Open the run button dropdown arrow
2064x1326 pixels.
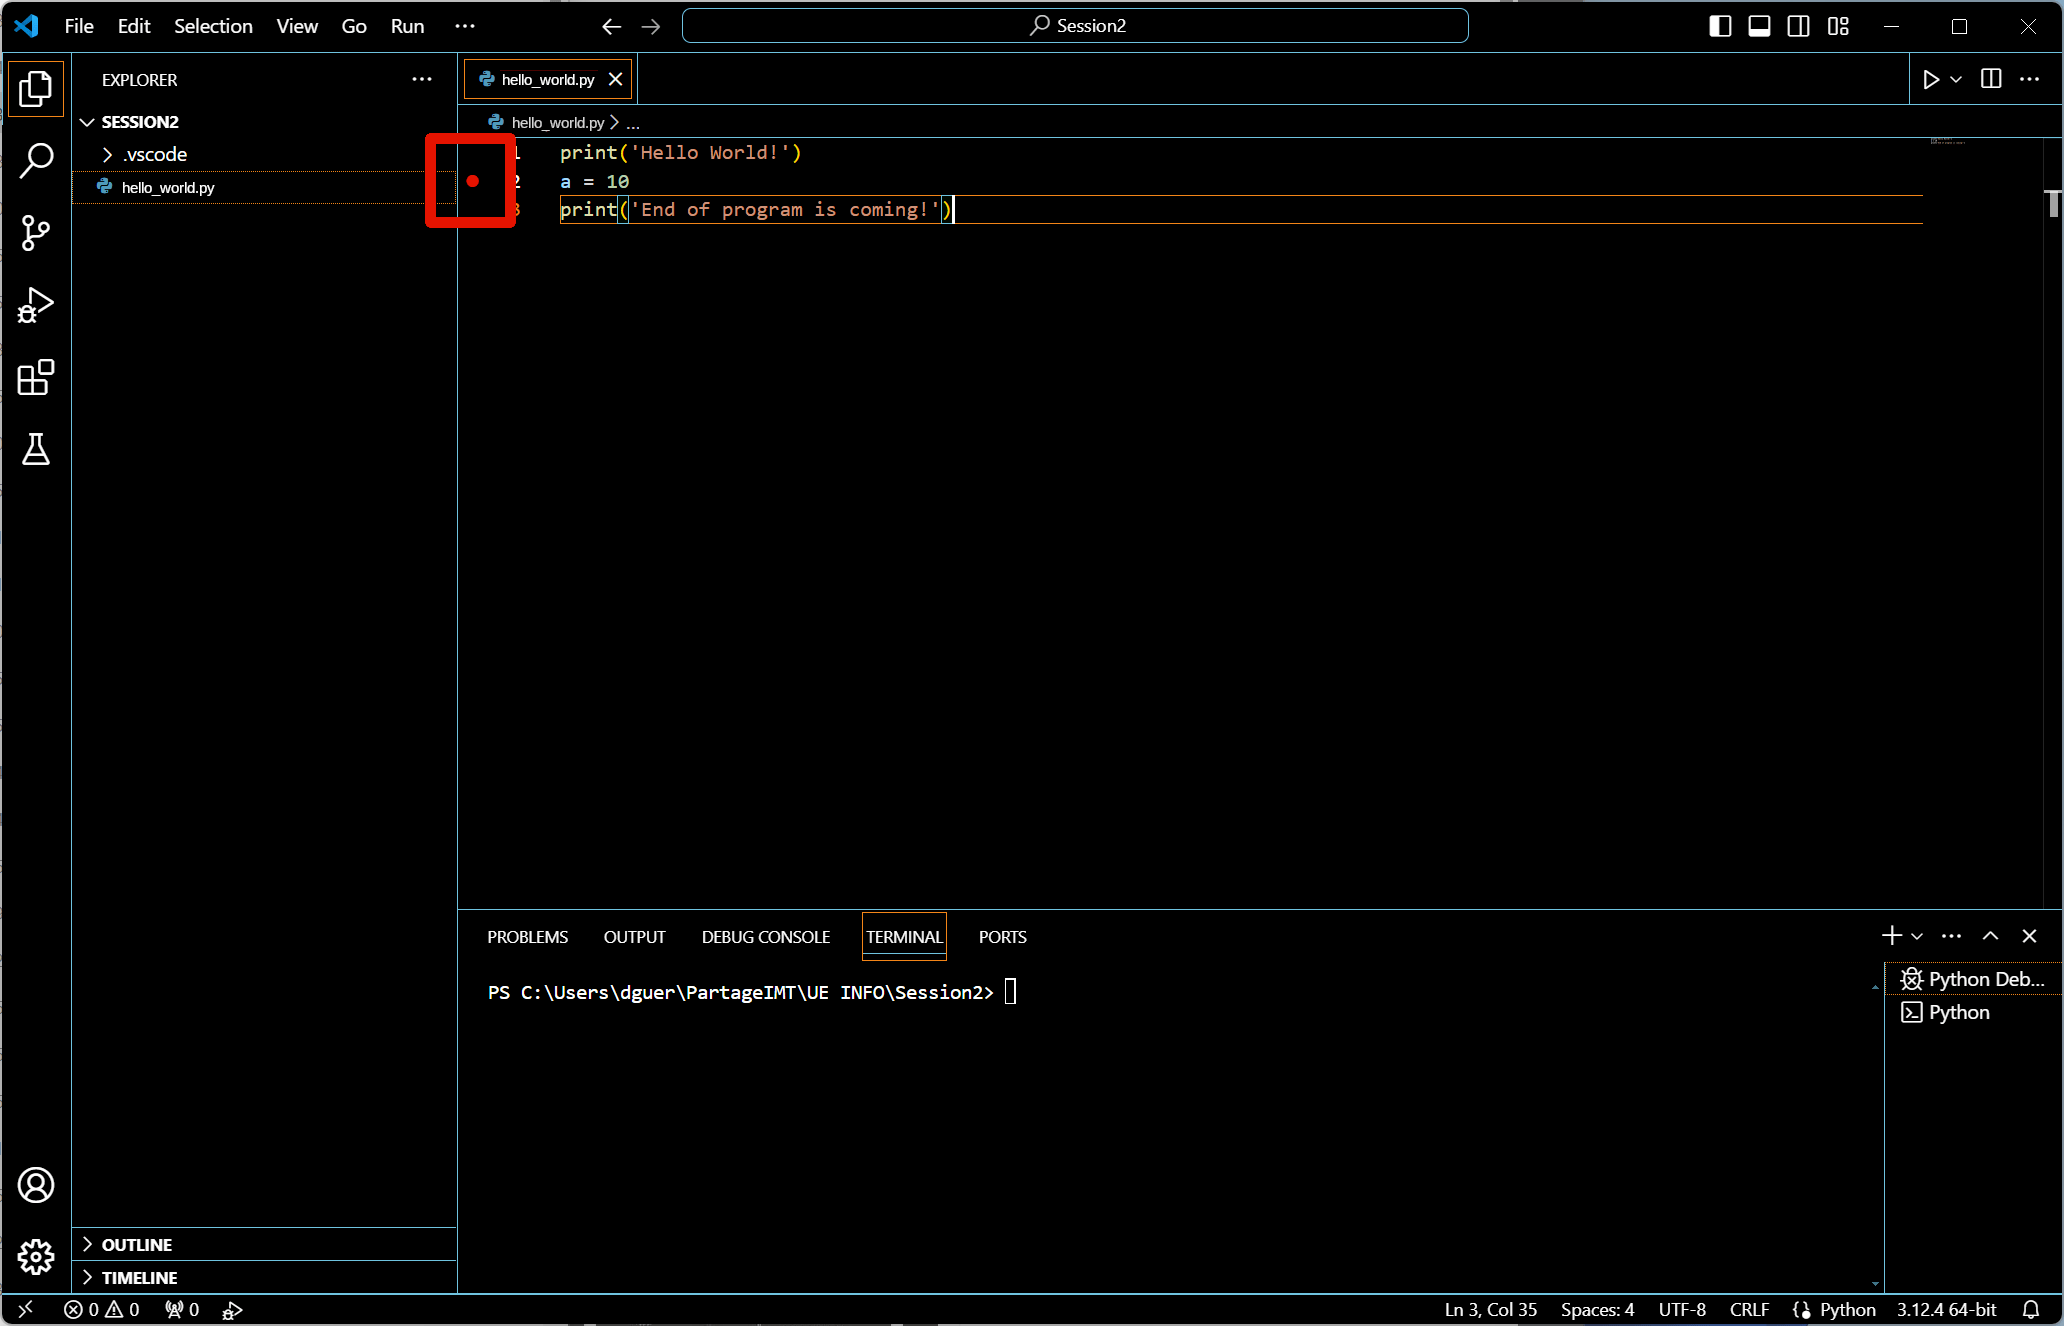click(1956, 79)
